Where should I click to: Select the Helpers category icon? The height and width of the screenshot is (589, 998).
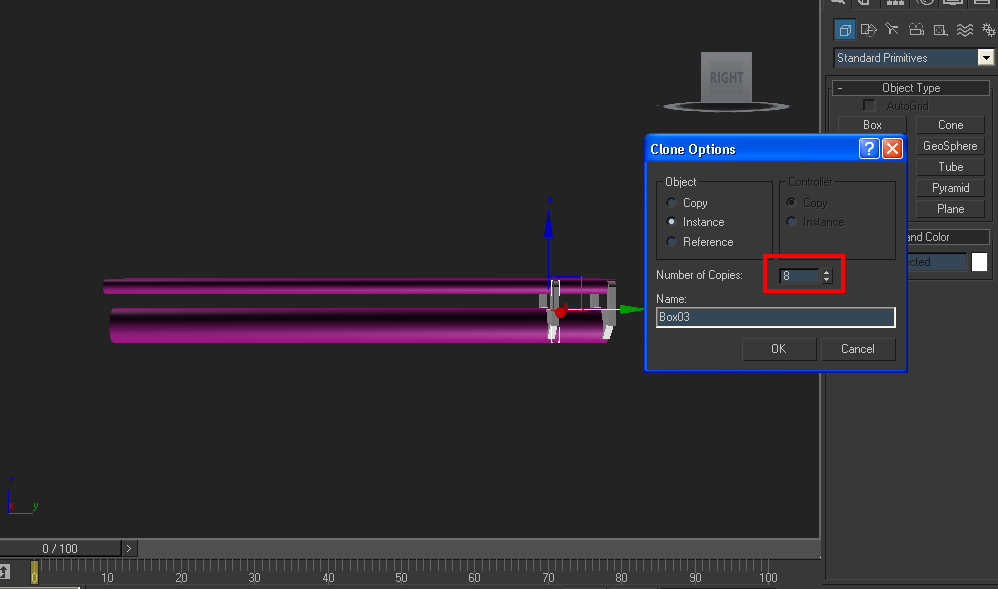[x=940, y=30]
